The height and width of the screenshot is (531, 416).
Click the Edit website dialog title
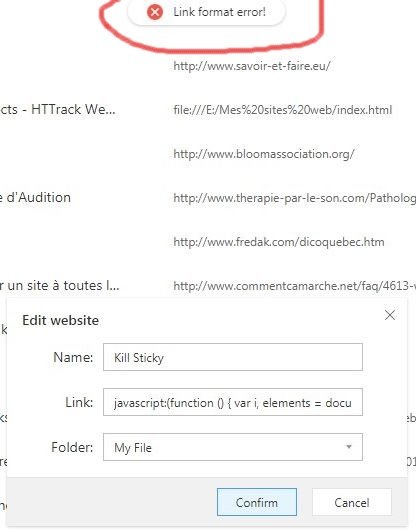click(61, 320)
